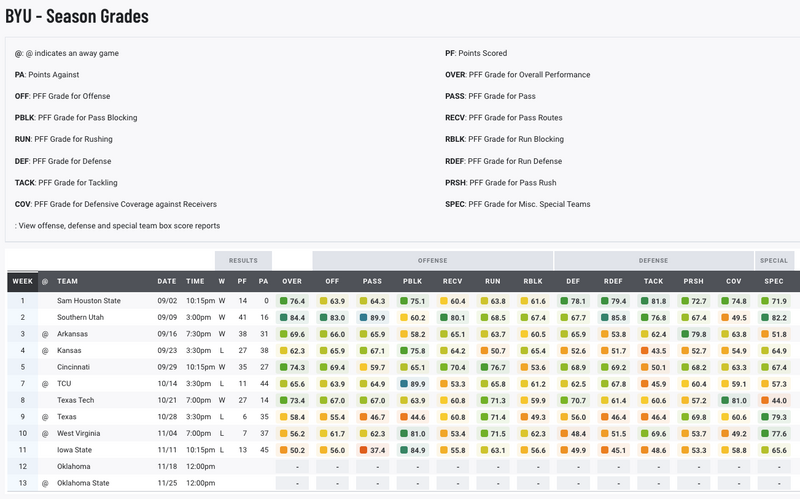The width and height of the screenshot is (800, 499).
Task: Select the week 12 row number cell
Action: click(22, 465)
